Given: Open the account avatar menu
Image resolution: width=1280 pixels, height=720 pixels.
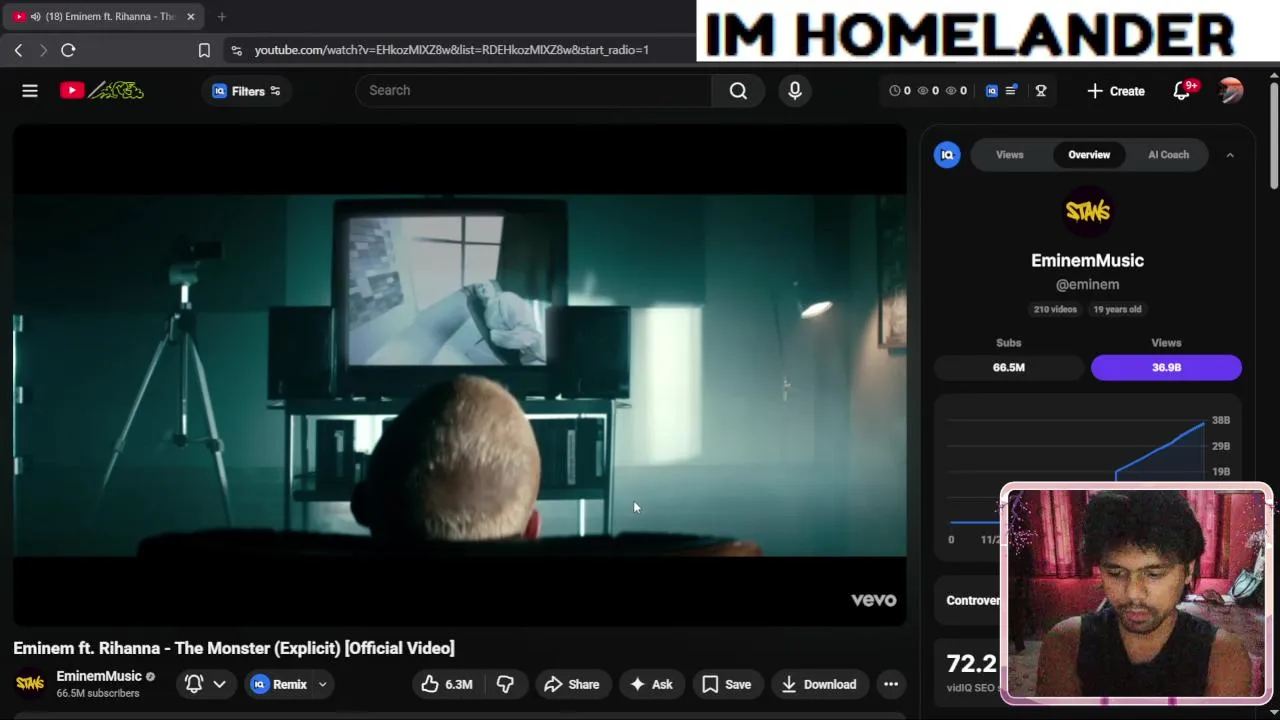Looking at the screenshot, I should [1231, 91].
